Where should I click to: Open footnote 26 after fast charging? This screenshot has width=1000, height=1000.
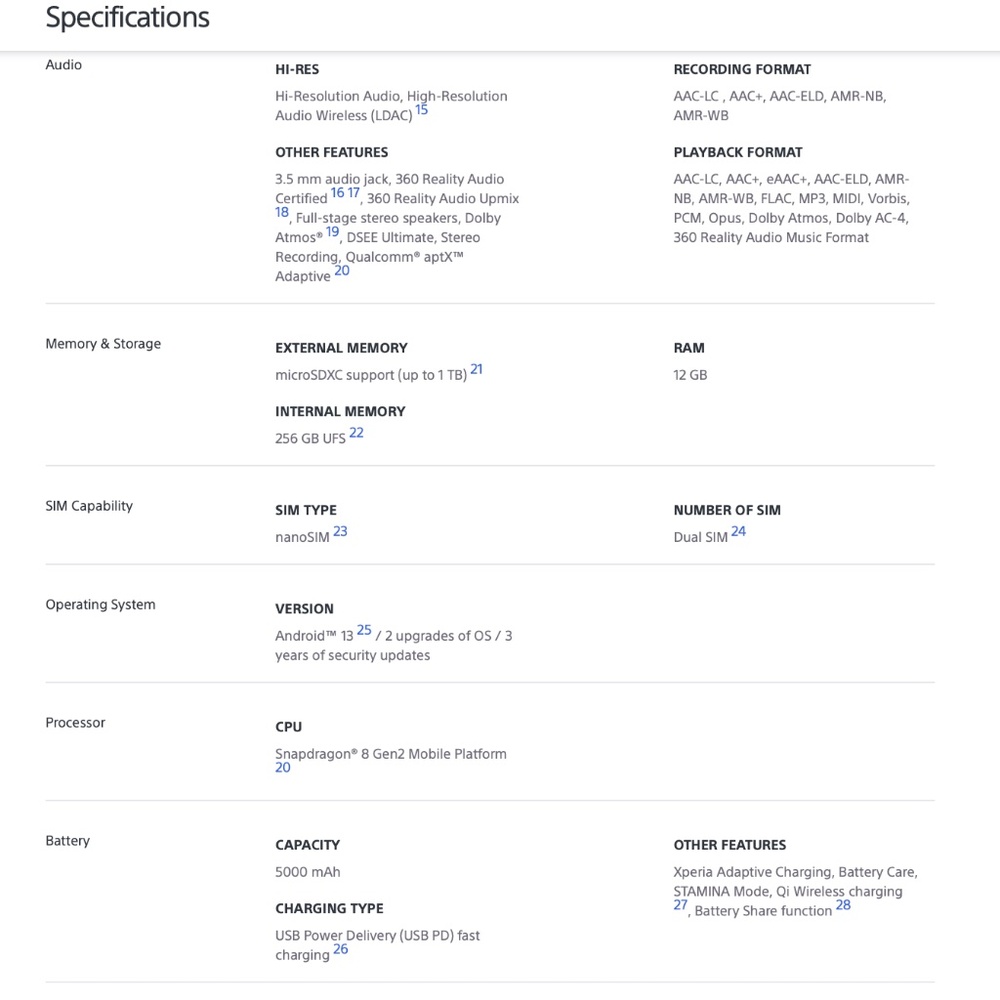pyautogui.click(x=341, y=949)
